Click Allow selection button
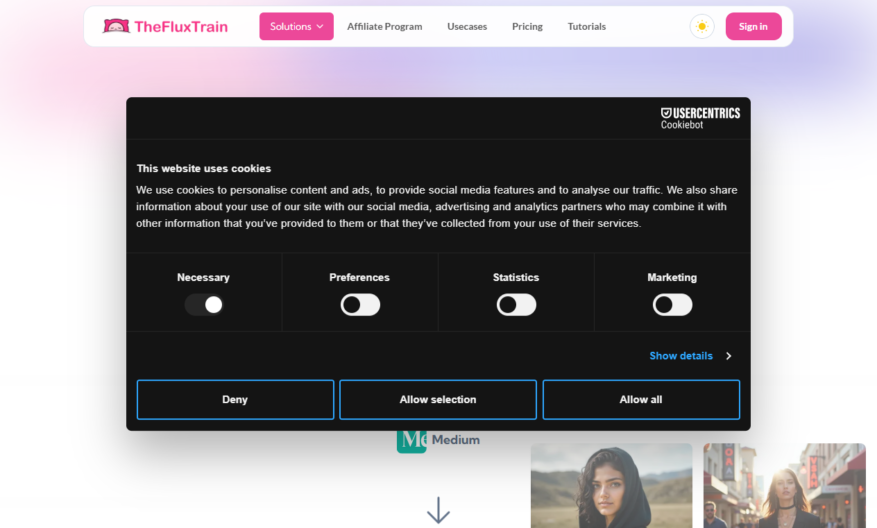This screenshot has width=877, height=528. tap(438, 399)
